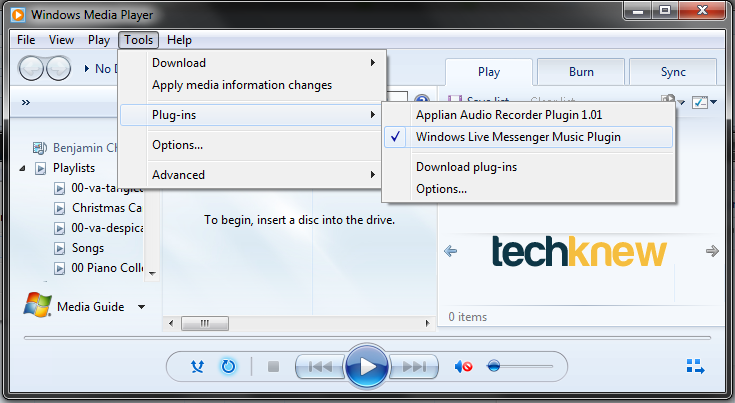Viewport: 735px width, 403px height.
Task: Collapse the Playlists tree node
Action: [x=22, y=168]
